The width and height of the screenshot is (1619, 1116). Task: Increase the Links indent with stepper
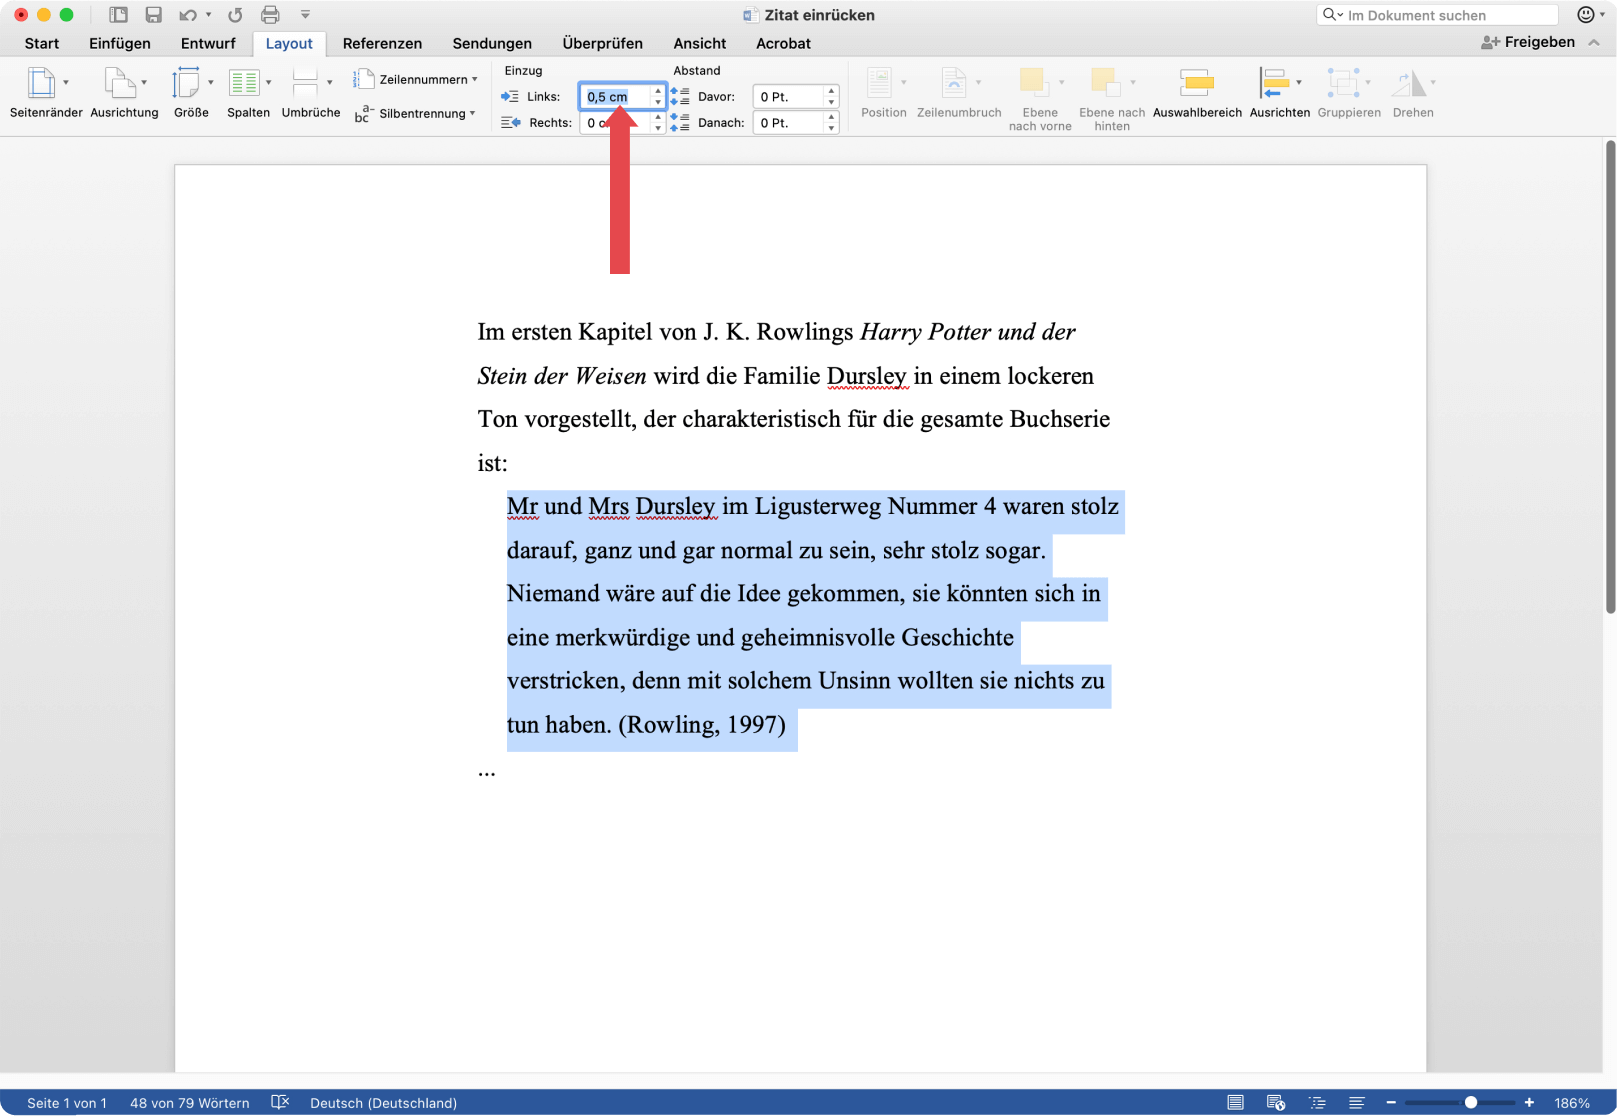658,91
